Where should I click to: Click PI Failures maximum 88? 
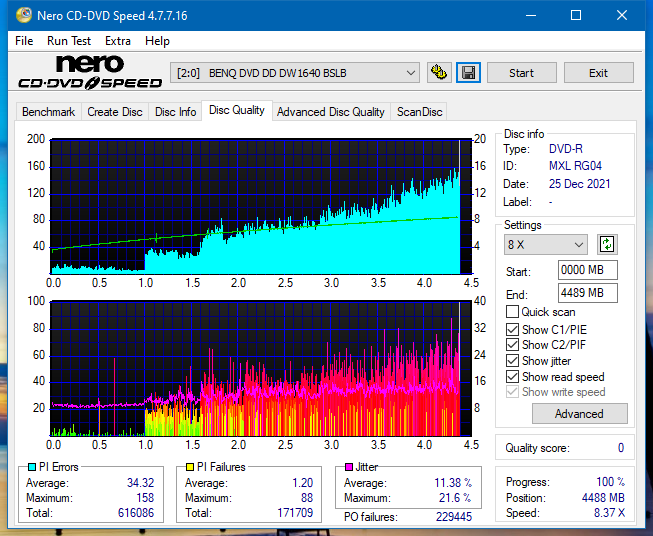pos(307,498)
